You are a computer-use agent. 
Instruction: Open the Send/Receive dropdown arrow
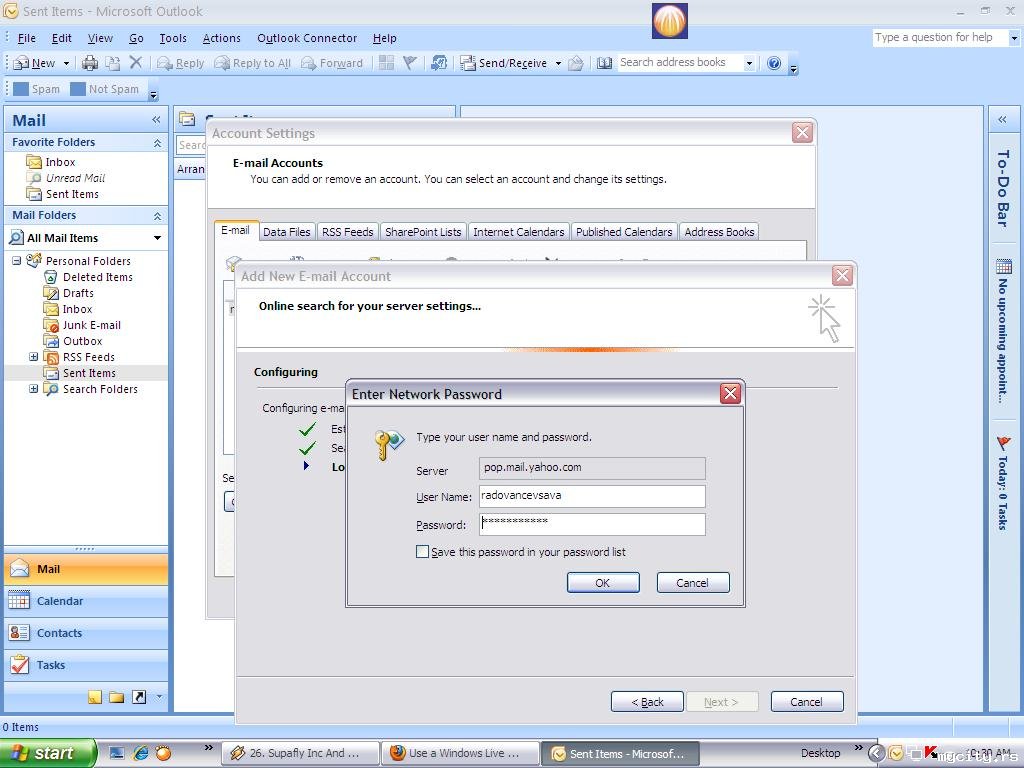point(558,63)
